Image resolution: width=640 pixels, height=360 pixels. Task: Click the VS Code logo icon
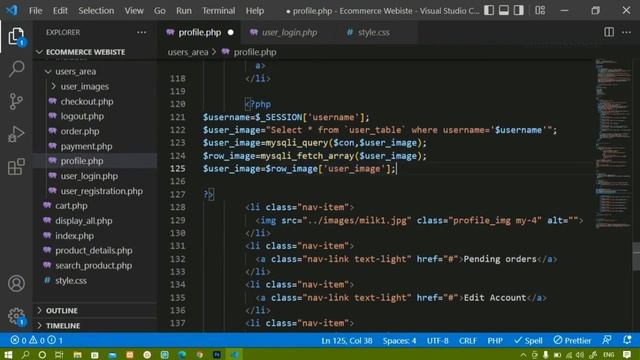(12, 10)
